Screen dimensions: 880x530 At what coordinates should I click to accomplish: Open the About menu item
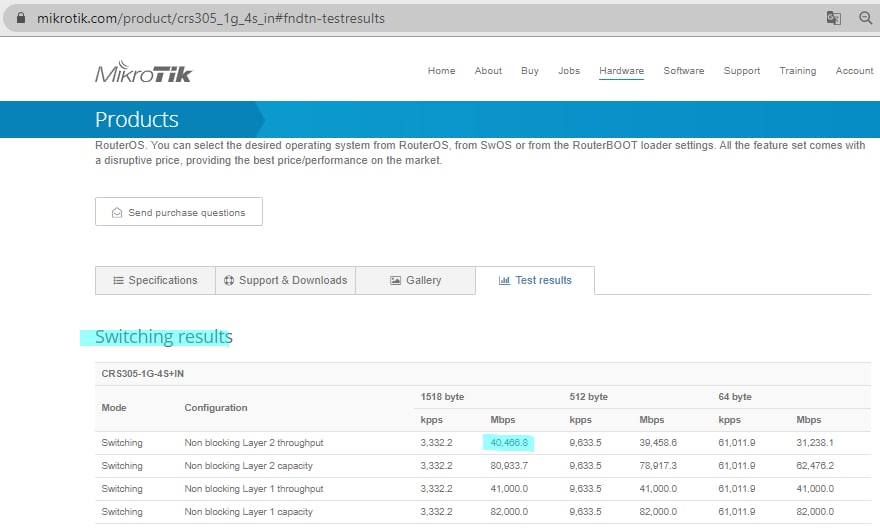coord(488,71)
